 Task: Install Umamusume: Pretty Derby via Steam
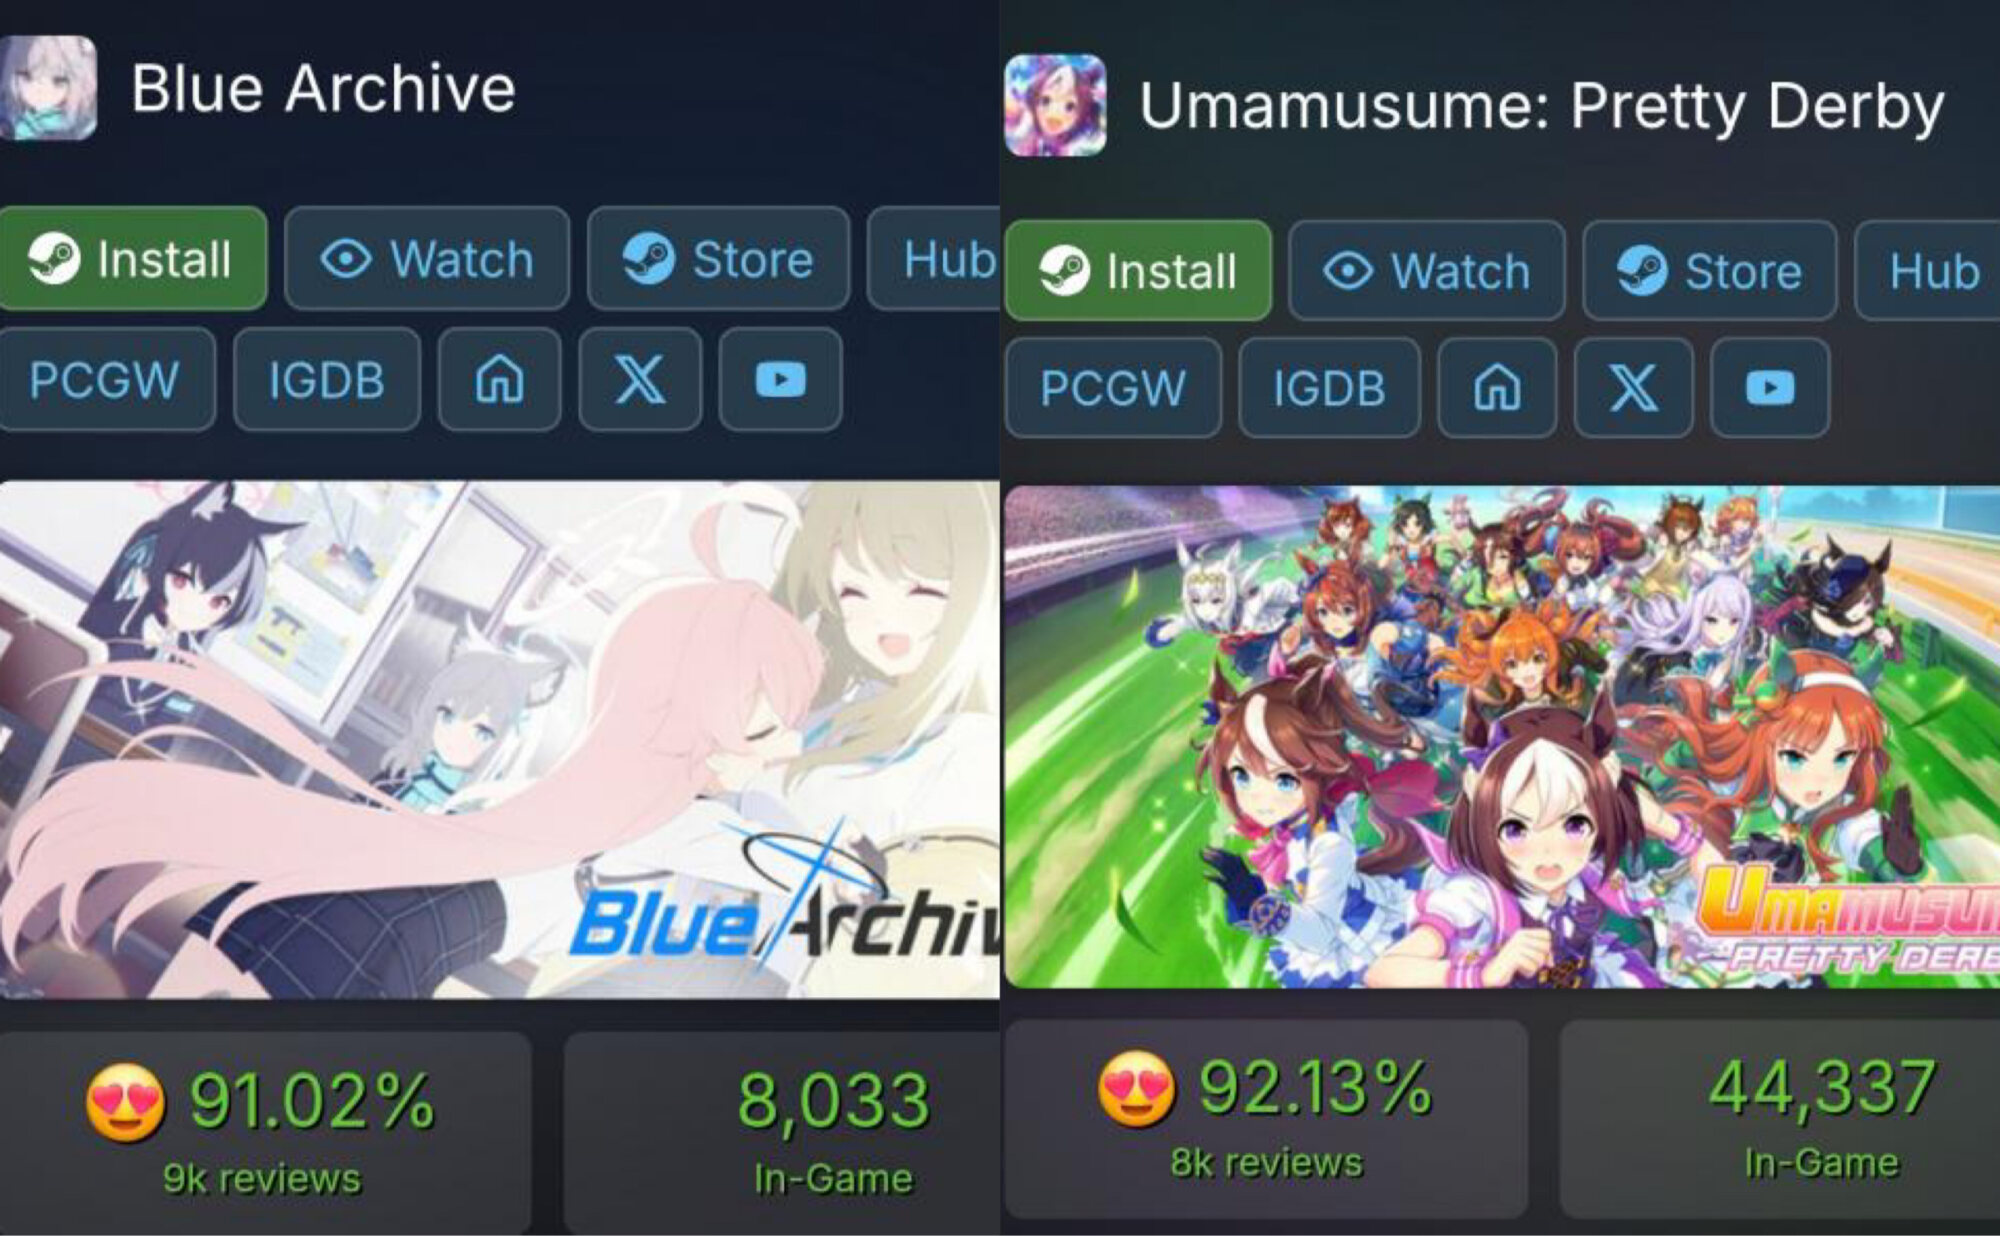point(1138,270)
